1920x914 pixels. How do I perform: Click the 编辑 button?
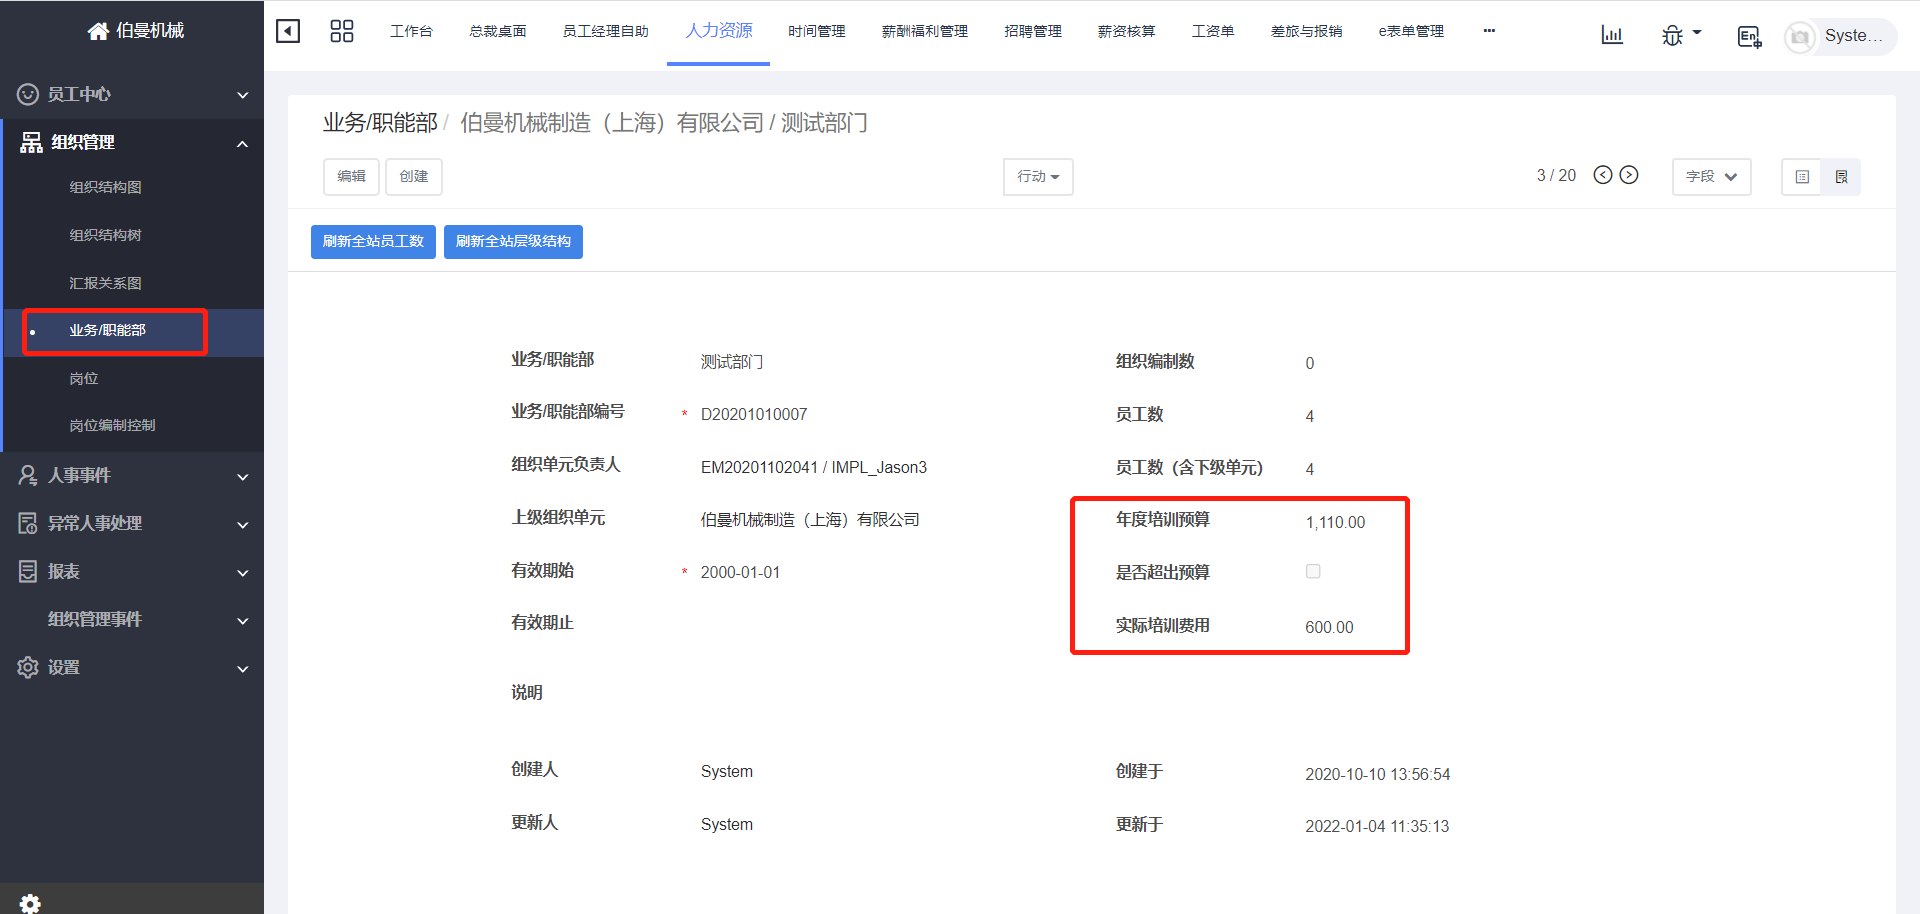351,177
